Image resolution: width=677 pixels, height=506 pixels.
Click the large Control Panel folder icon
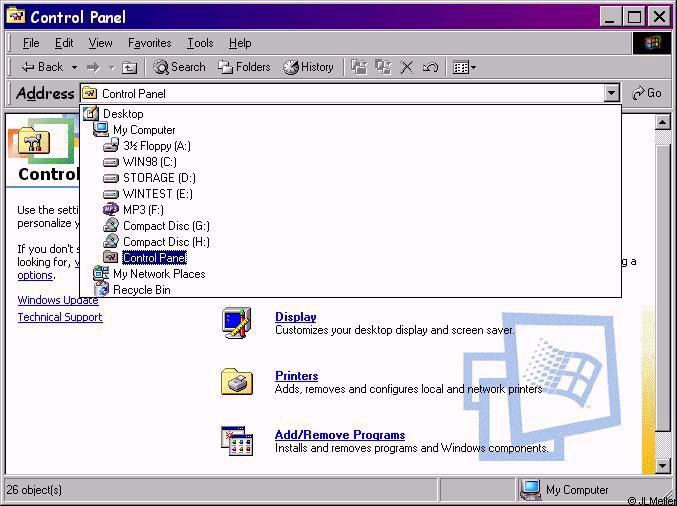point(34,141)
